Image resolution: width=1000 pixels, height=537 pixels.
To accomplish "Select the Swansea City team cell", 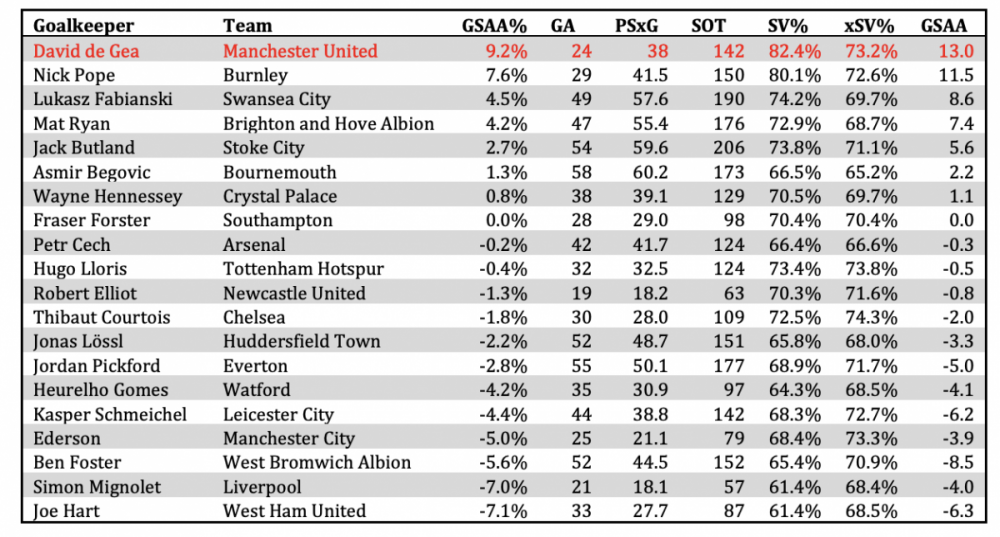I will pos(277,99).
